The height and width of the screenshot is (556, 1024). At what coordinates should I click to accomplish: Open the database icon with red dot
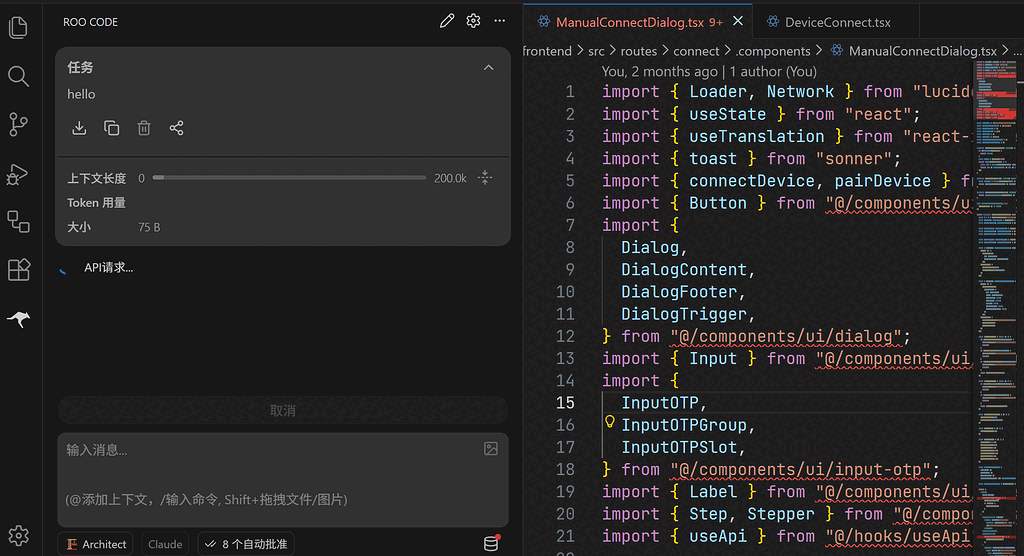[491, 543]
